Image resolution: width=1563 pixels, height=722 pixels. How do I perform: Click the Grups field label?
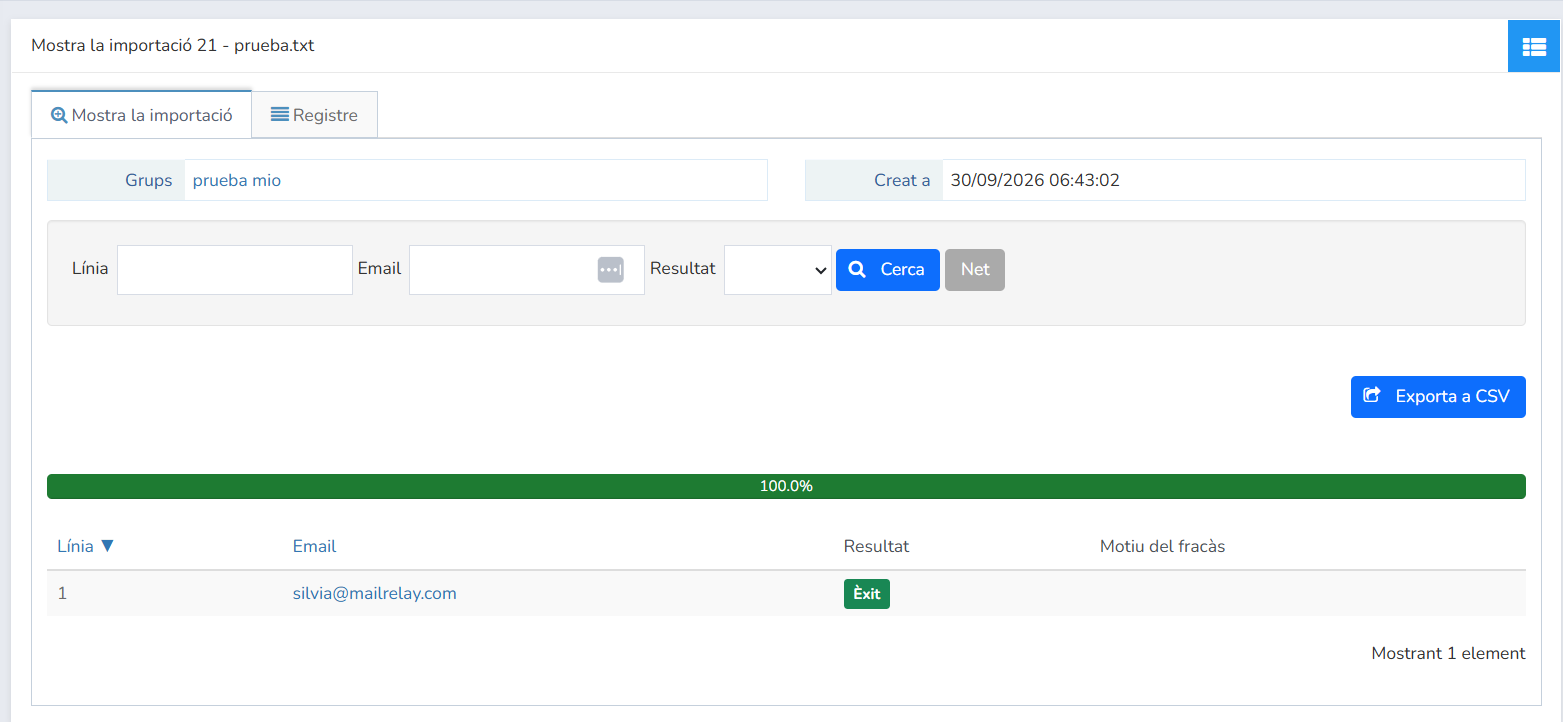[x=149, y=181]
